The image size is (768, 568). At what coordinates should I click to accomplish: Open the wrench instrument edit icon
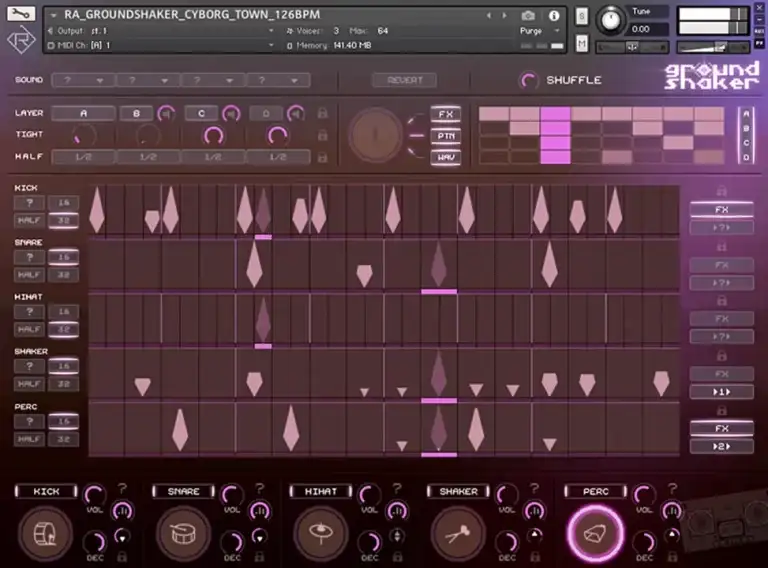click(x=21, y=13)
